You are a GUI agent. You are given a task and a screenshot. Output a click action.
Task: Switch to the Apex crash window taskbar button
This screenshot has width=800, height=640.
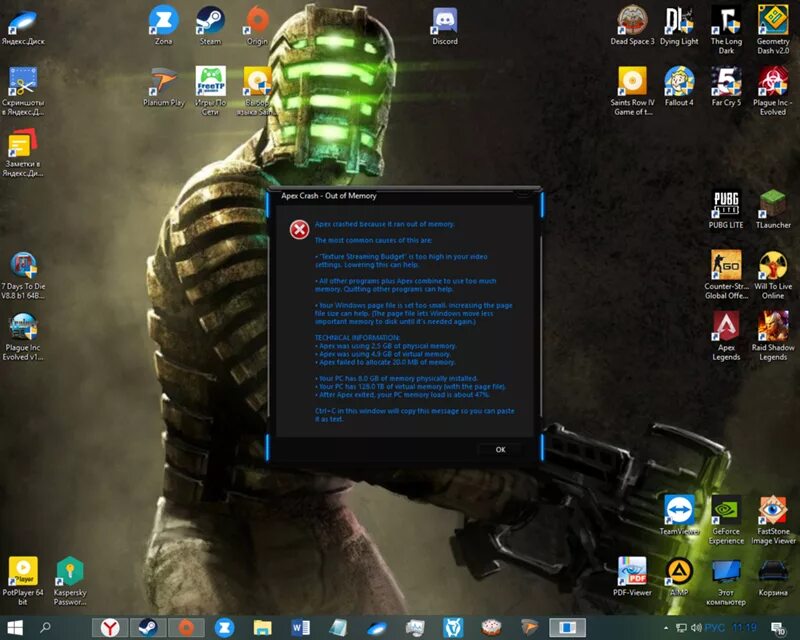point(567,628)
